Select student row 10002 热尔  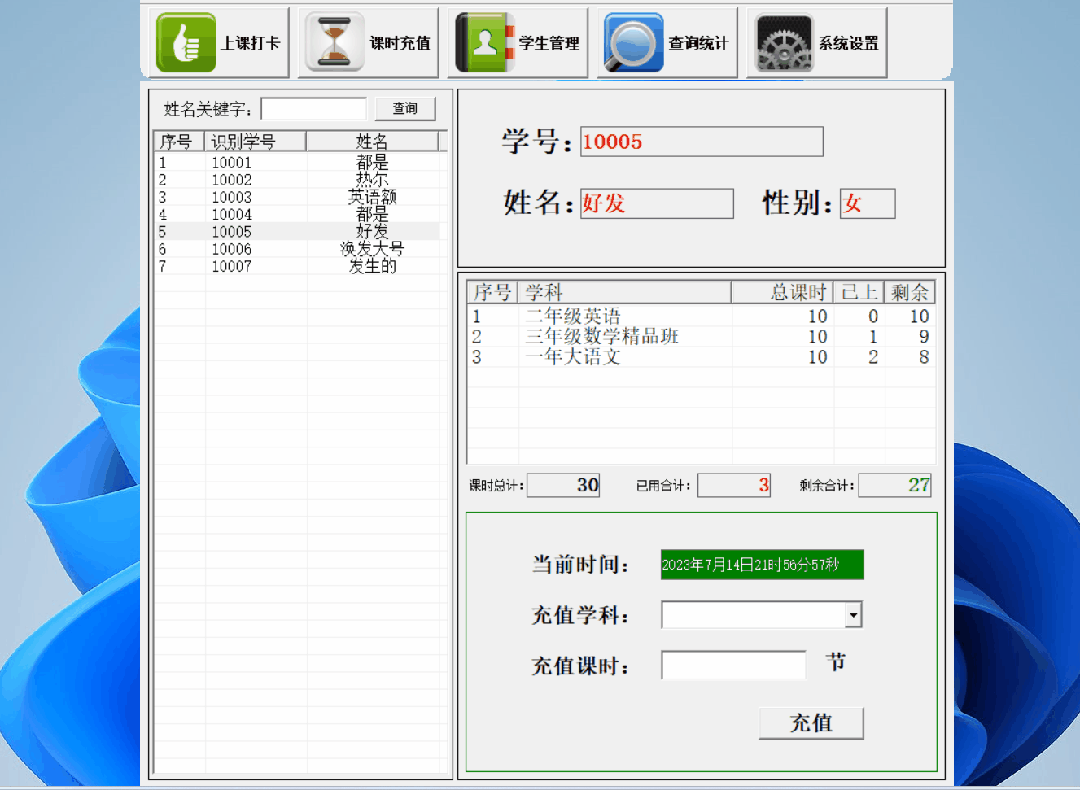pyautogui.click(x=298, y=180)
